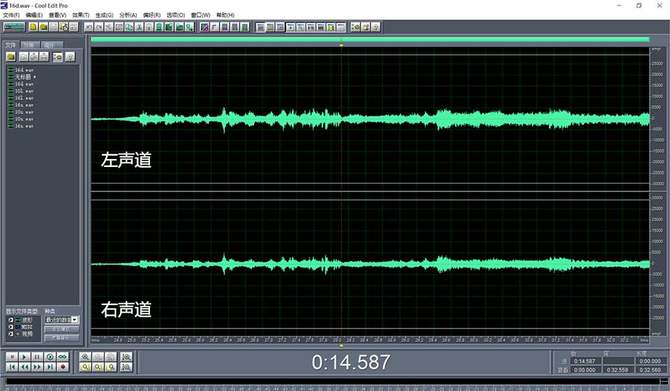Jump to the beginning of the file
The width and height of the screenshot is (670, 391).
(x=12, y=367)
